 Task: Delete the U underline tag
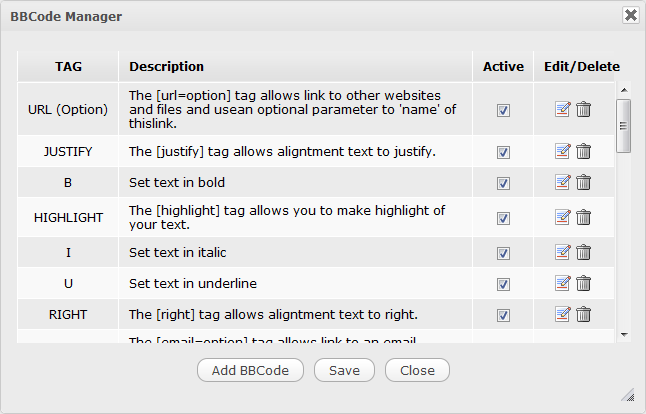(x=584, y=283)
